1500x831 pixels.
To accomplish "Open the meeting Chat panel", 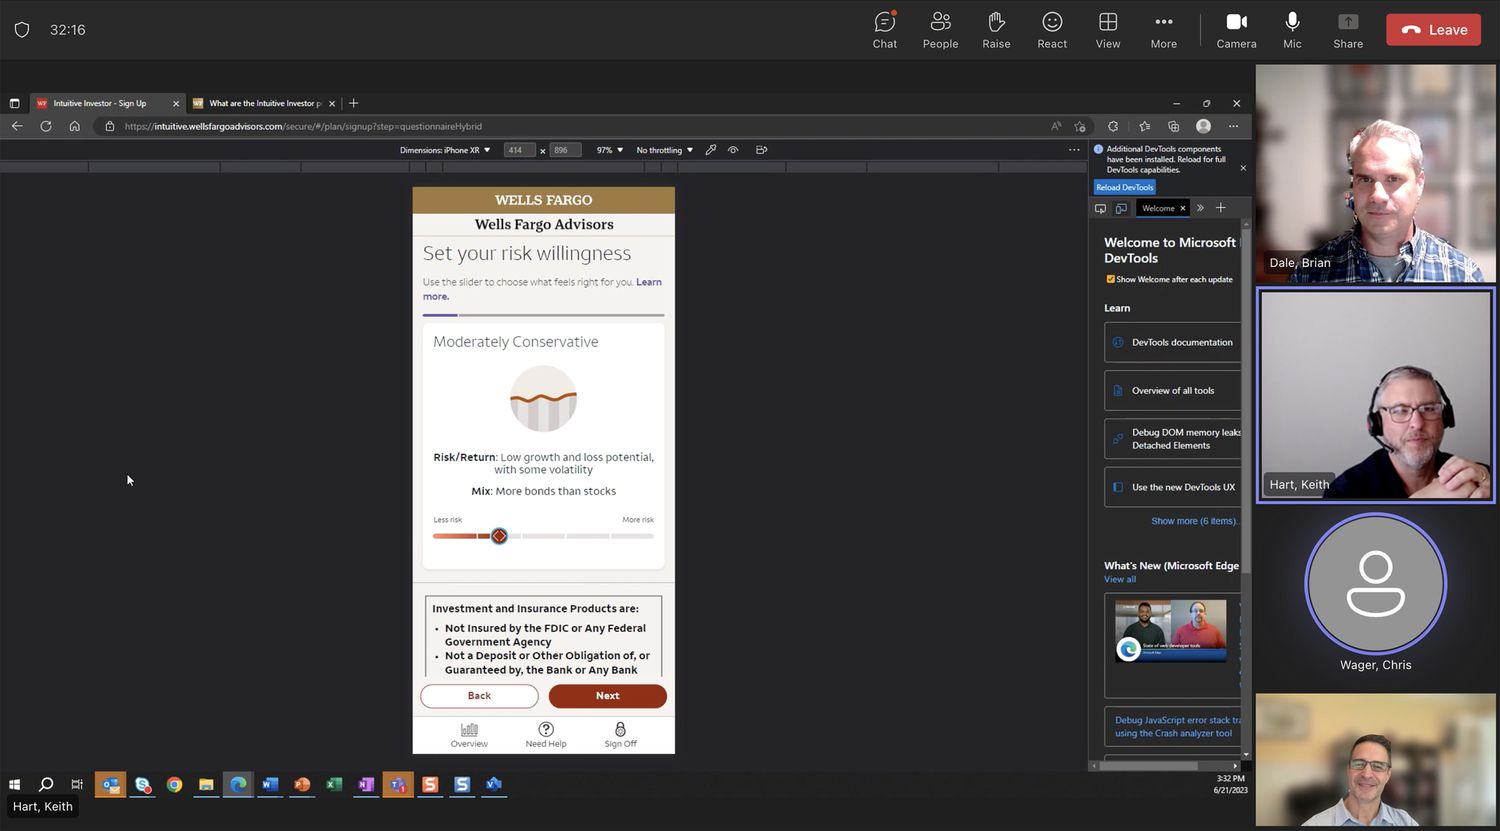I will (x=885, y=30).
